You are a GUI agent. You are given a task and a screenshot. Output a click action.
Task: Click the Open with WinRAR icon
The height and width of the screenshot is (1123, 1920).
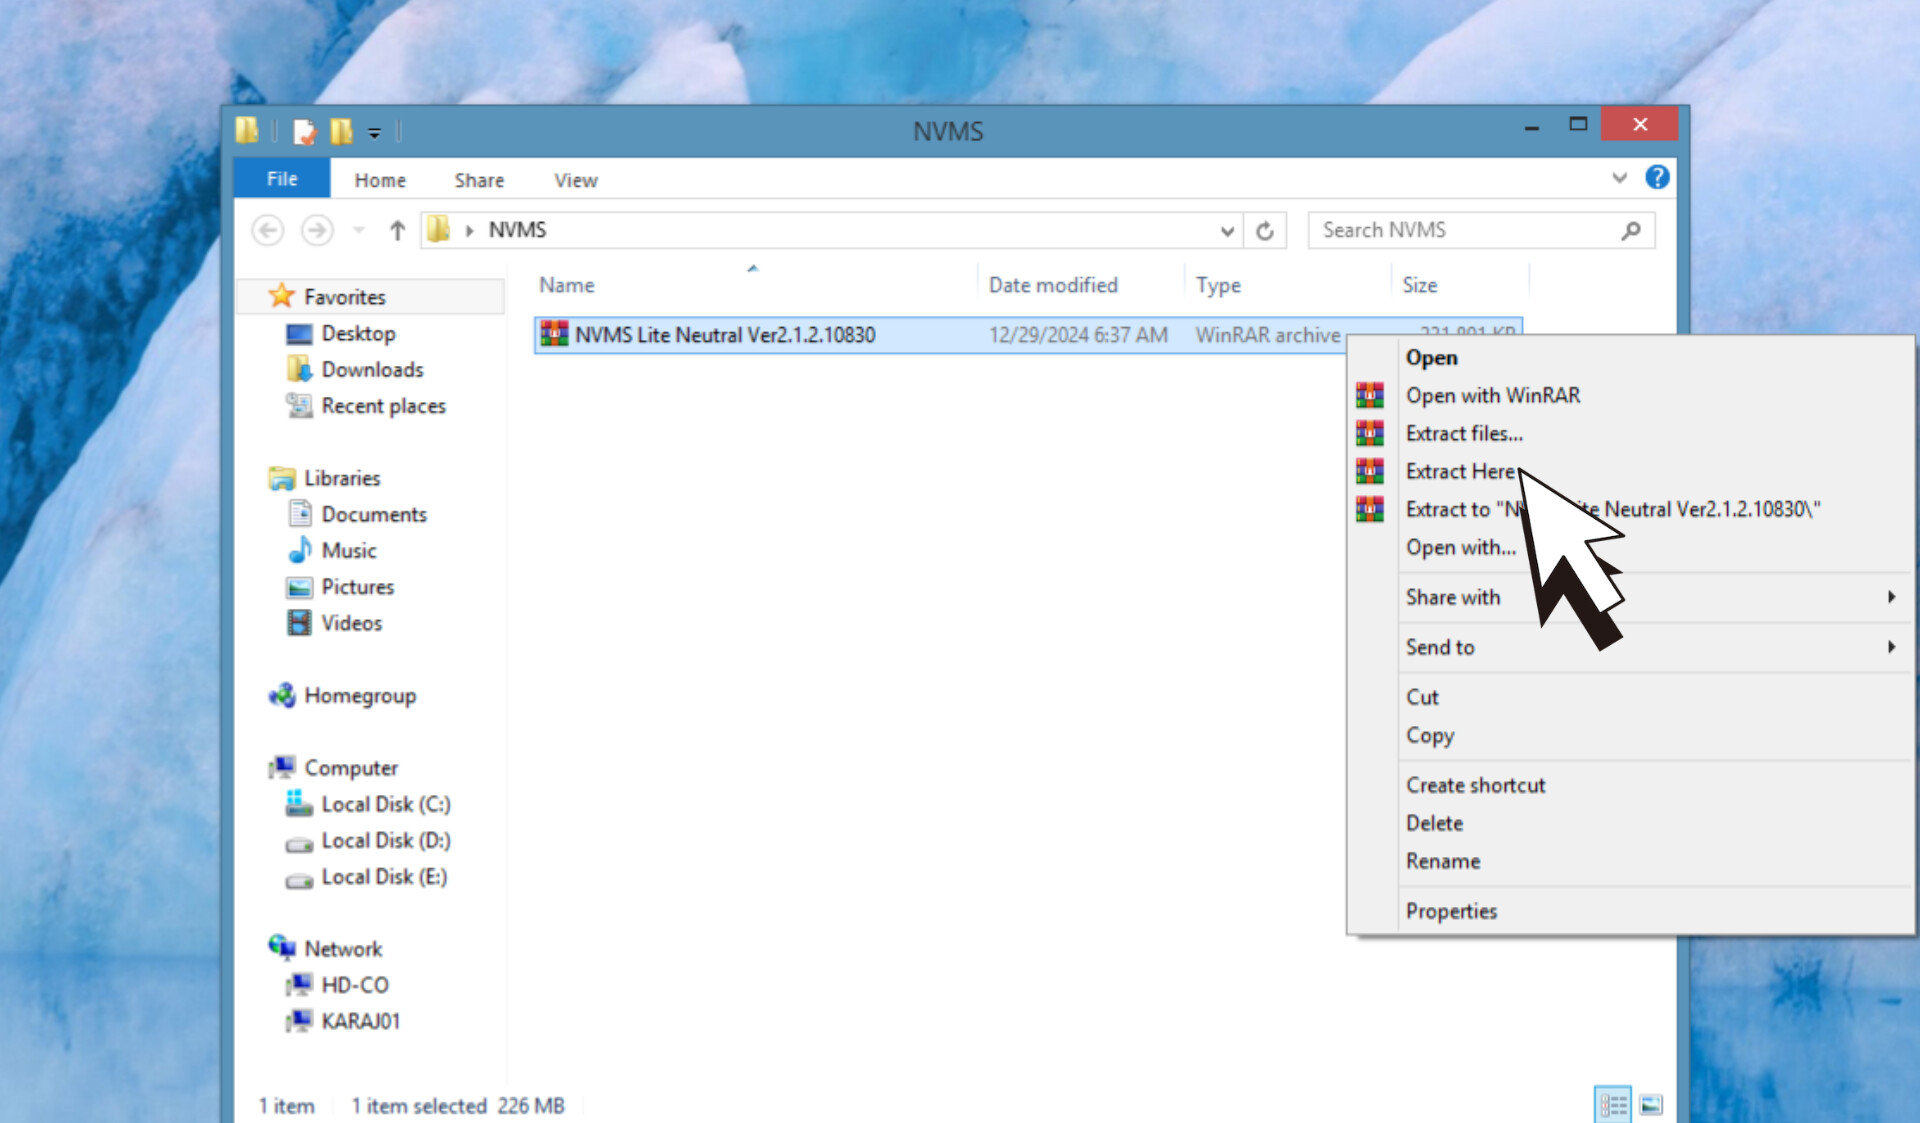pos(1369,395)
